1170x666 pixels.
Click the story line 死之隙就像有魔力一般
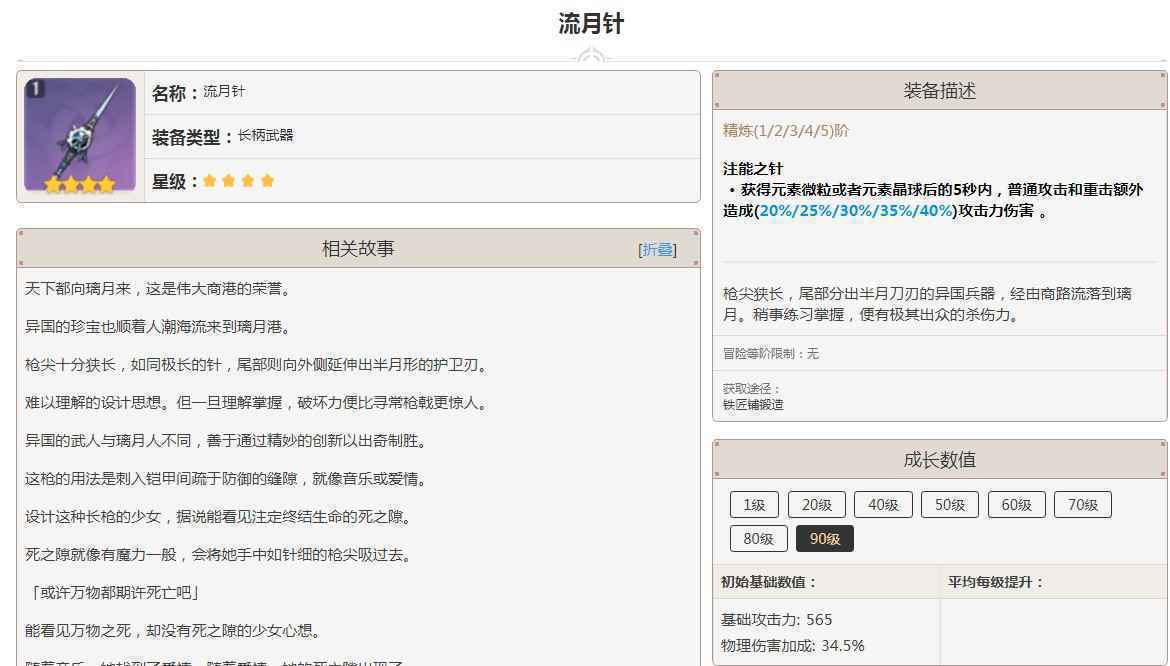pyautogui.click(x=219, y=555)
